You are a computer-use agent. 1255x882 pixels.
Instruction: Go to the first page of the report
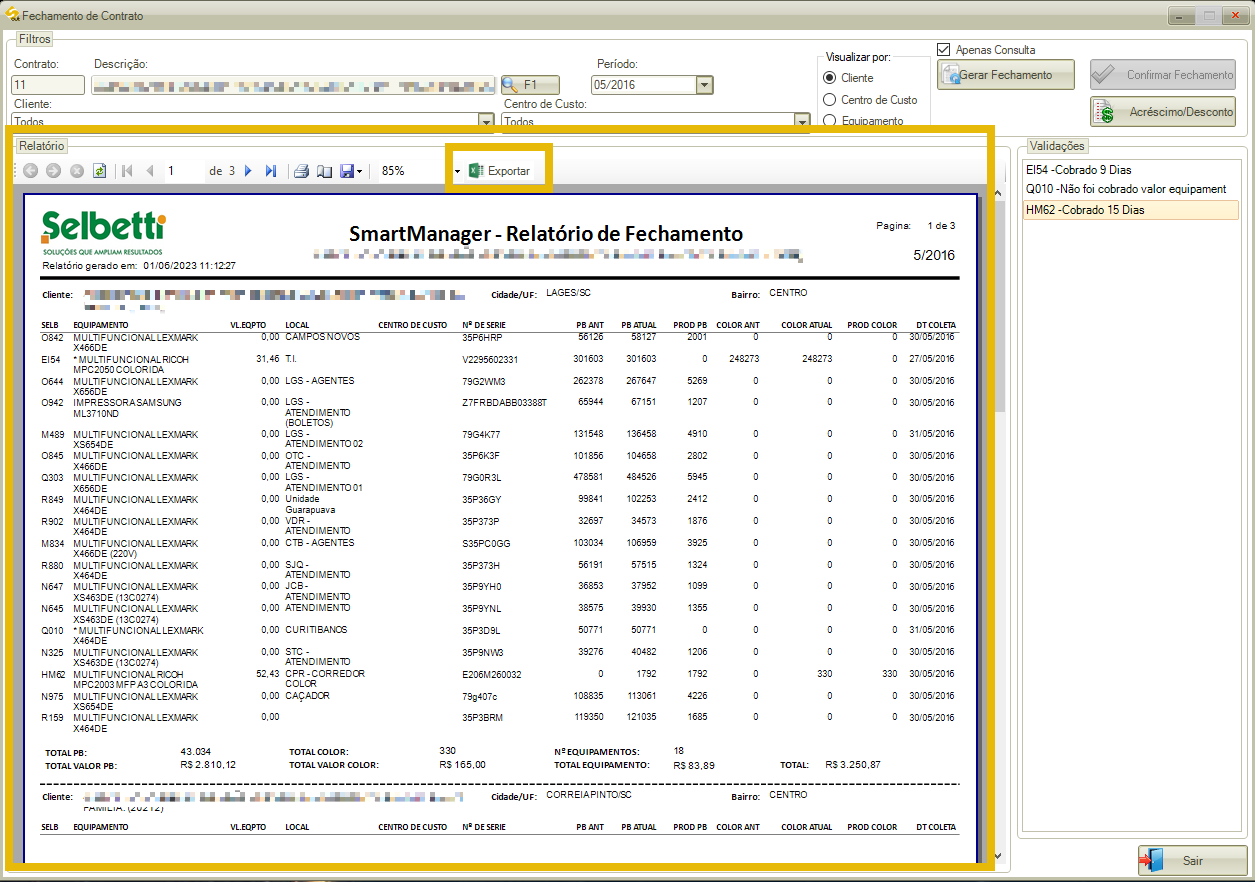pyautogui.click(x=127, y=171)
